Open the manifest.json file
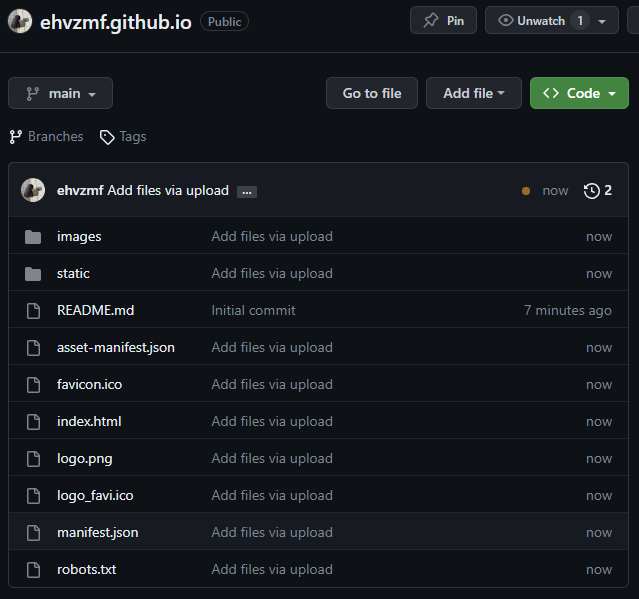Image resolution: width=639 pixels, height=599 pixels. coord(97,533)
